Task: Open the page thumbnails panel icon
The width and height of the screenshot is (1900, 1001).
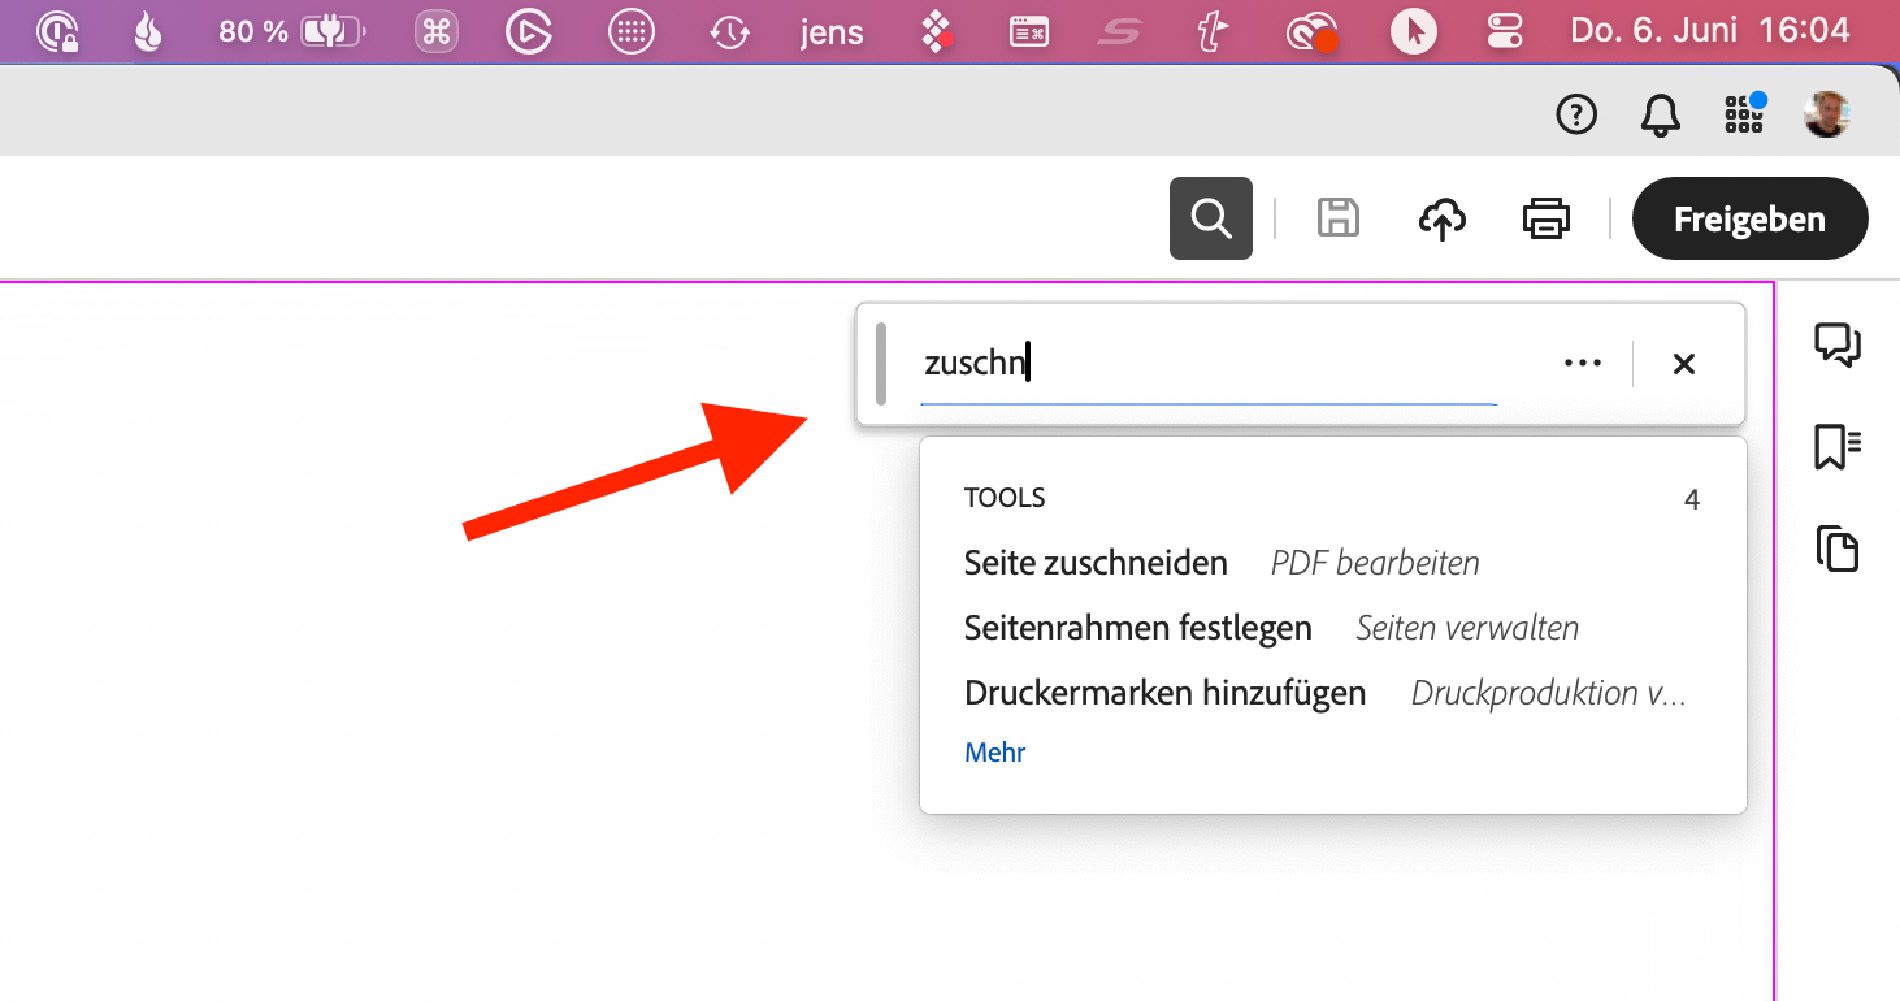Action: [1836, 548]
